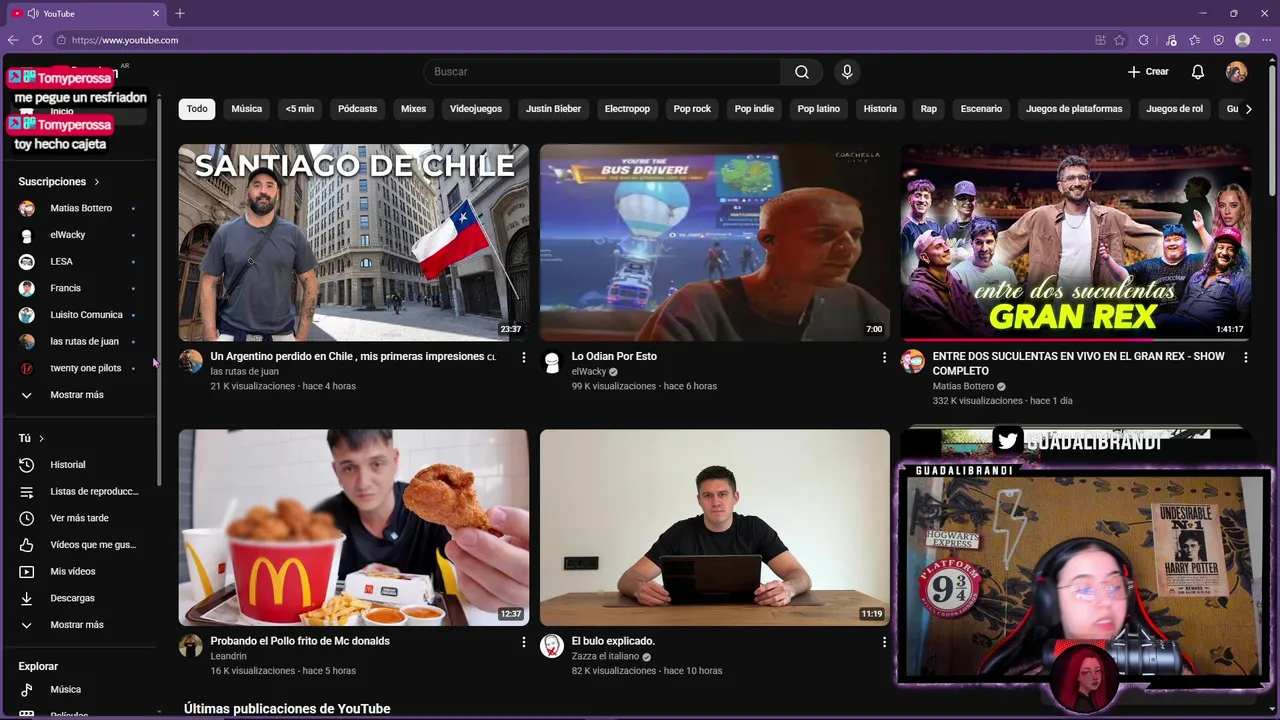Open browser extensions icon
Image resolution: width=1280 pixels, height=720 pixels.
click(x=1143, y=40)
